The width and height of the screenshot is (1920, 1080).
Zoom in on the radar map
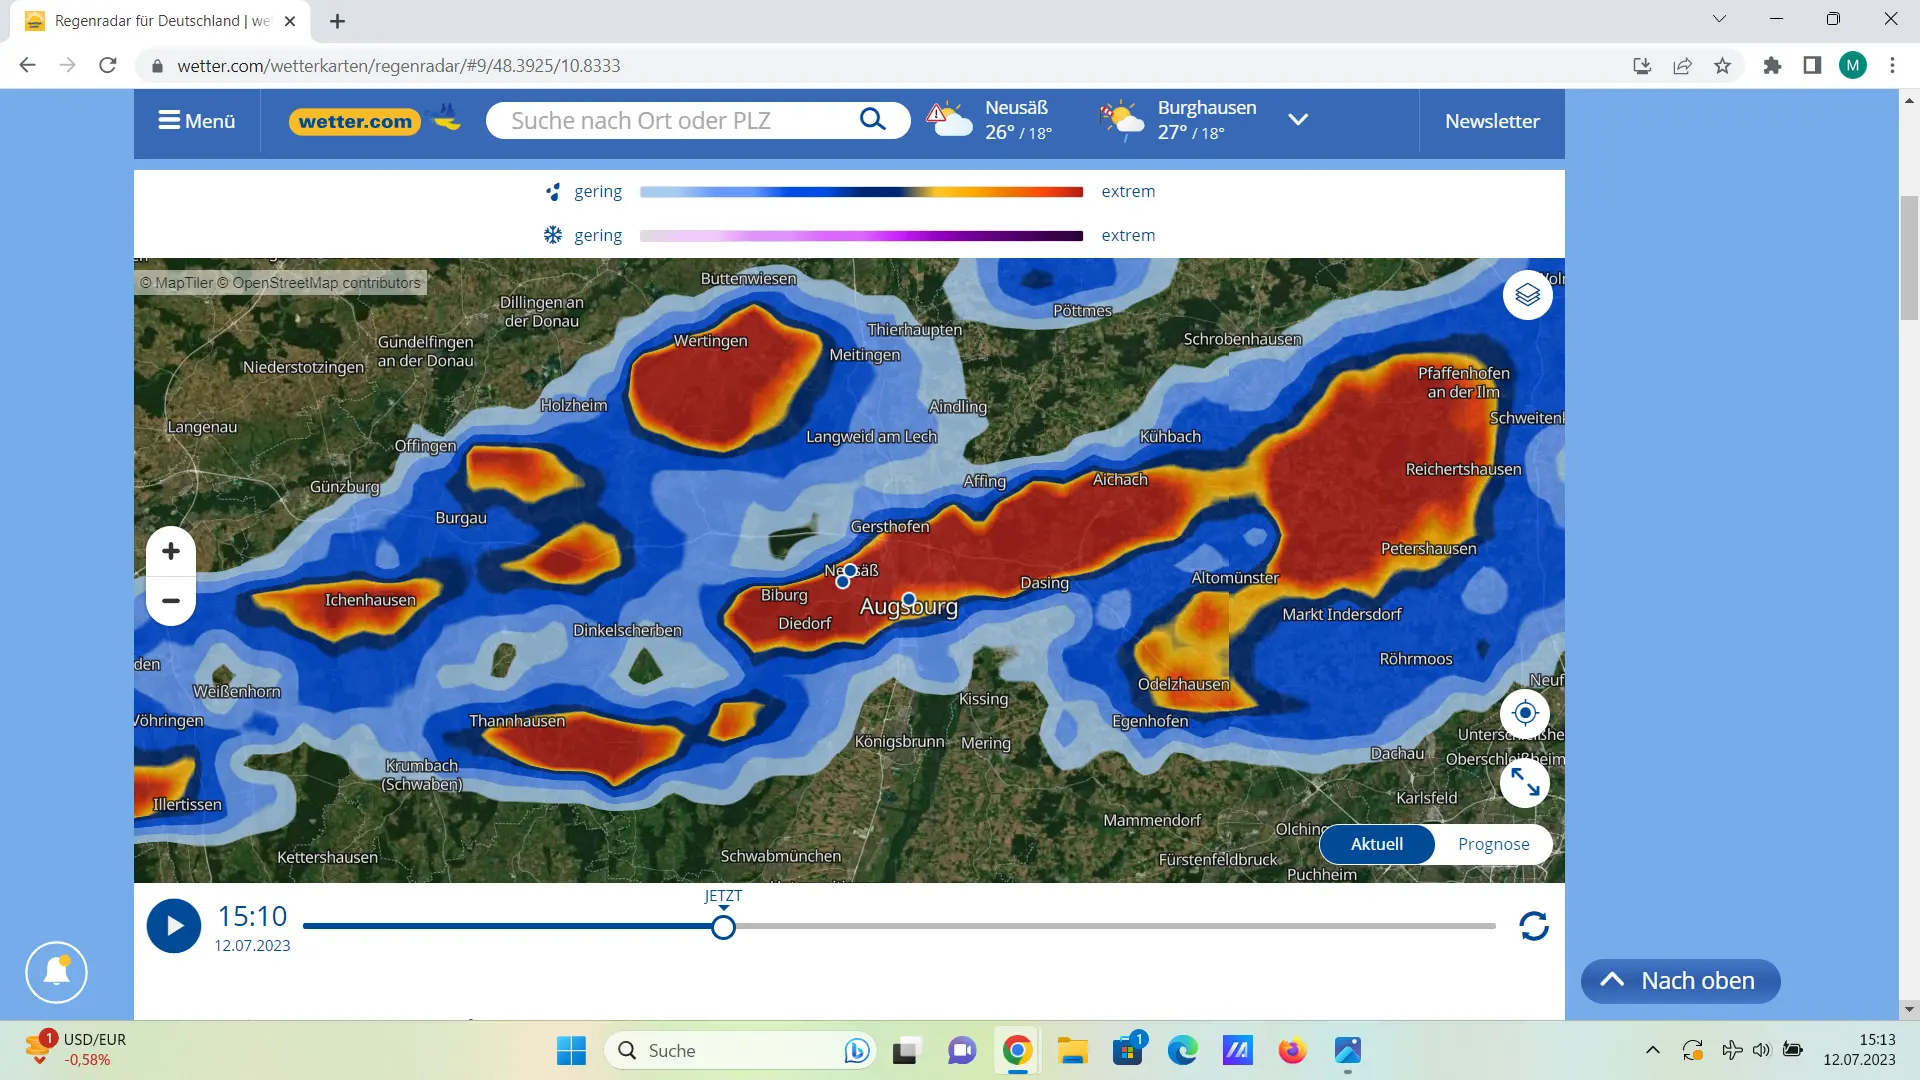tap(171, 551)
